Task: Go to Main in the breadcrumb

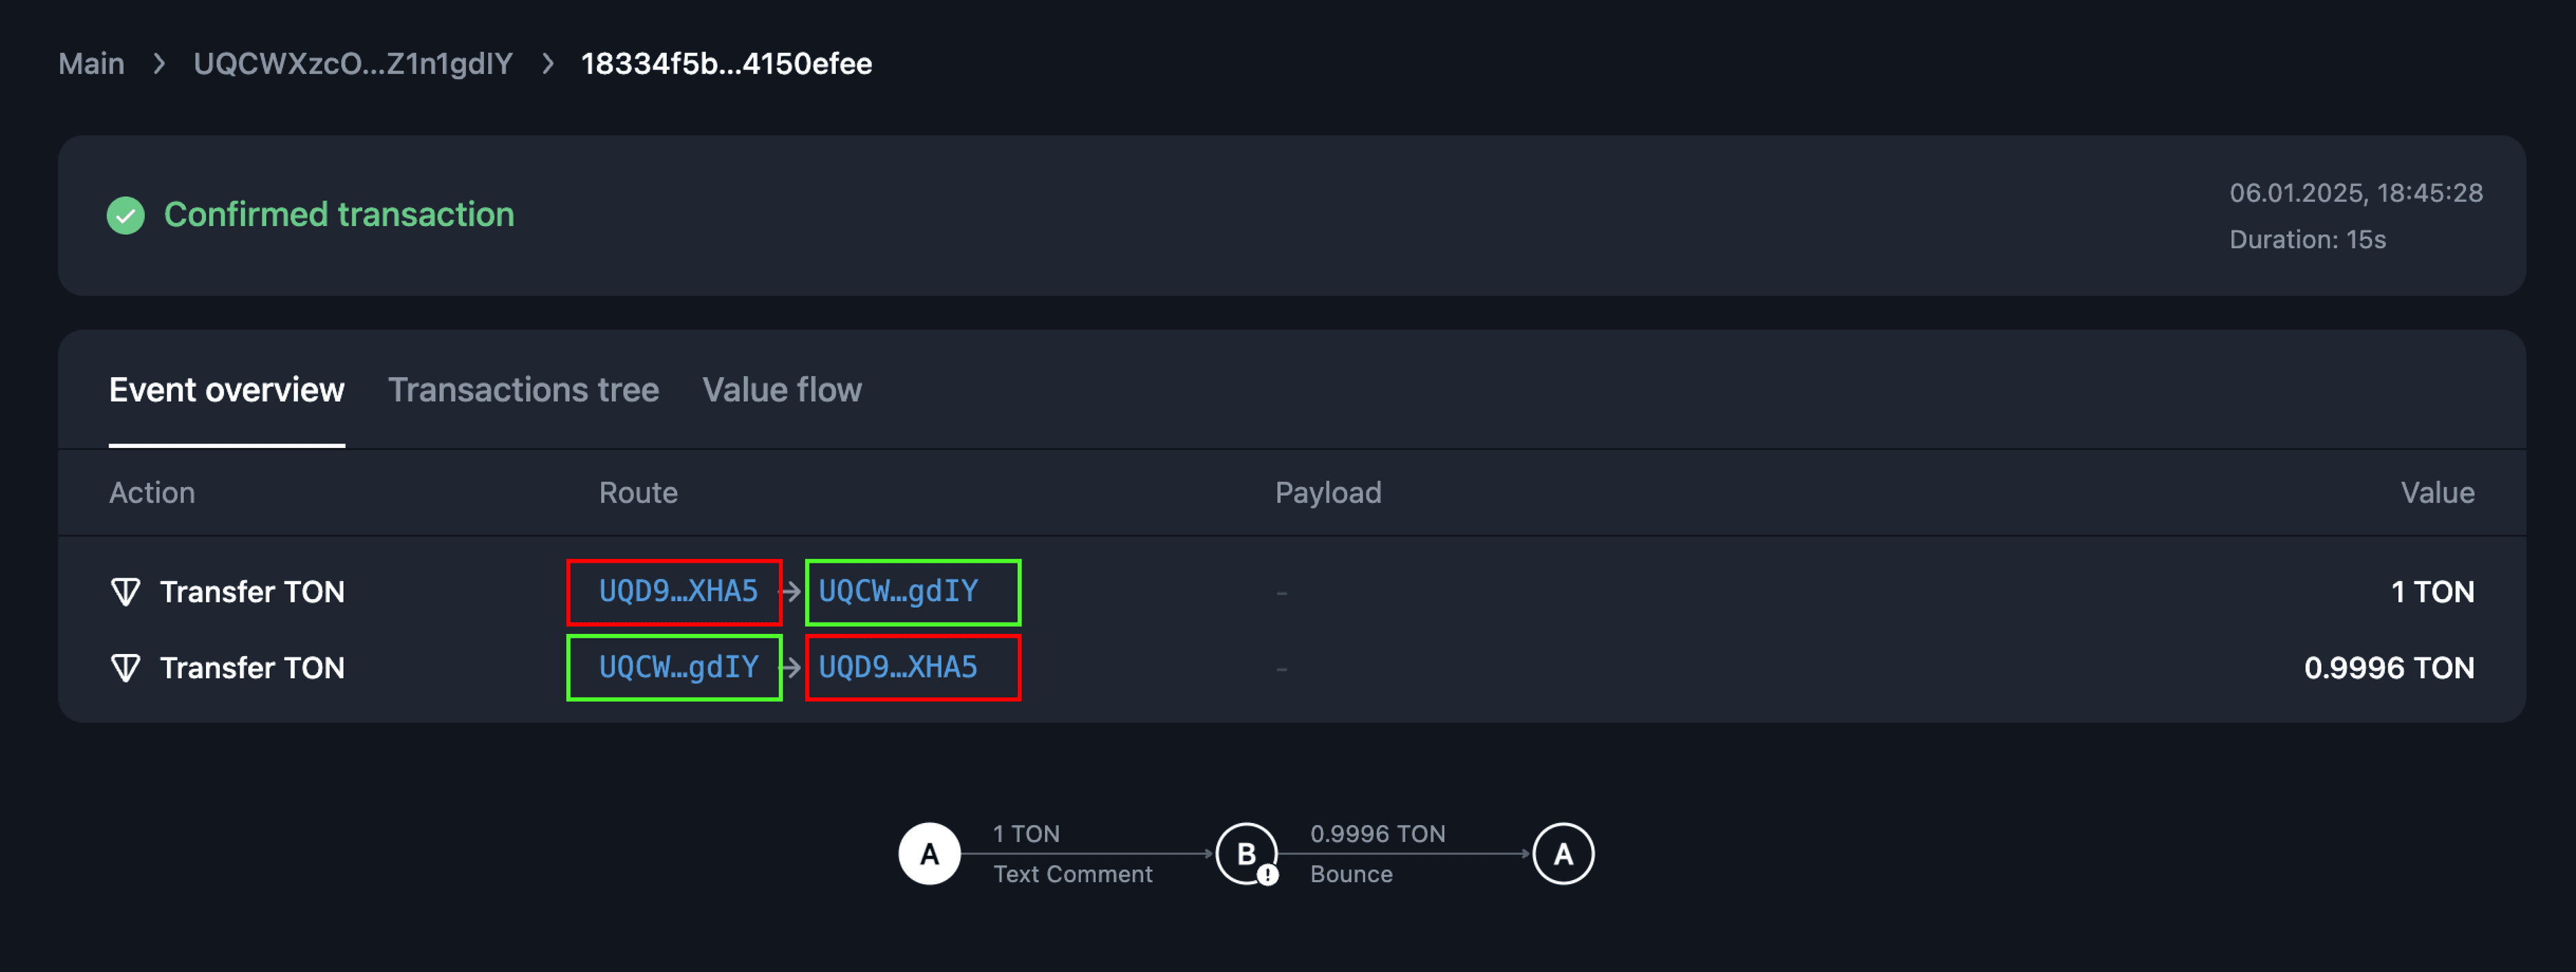Action: (x=91, y=64)
